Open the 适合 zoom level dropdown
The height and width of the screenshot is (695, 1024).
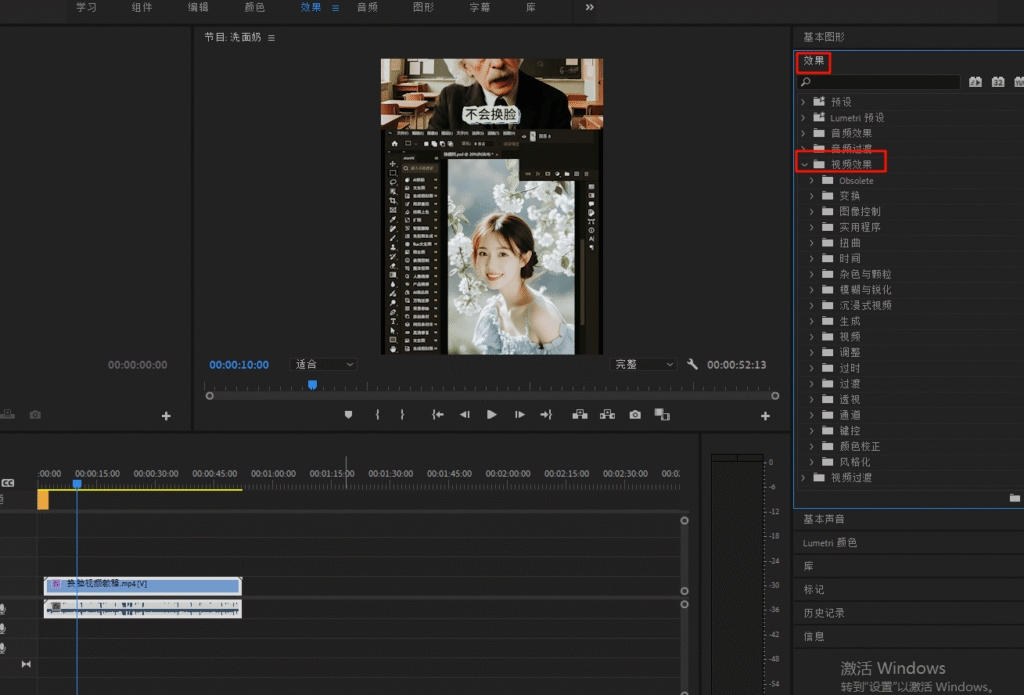(x=324, y=365)
